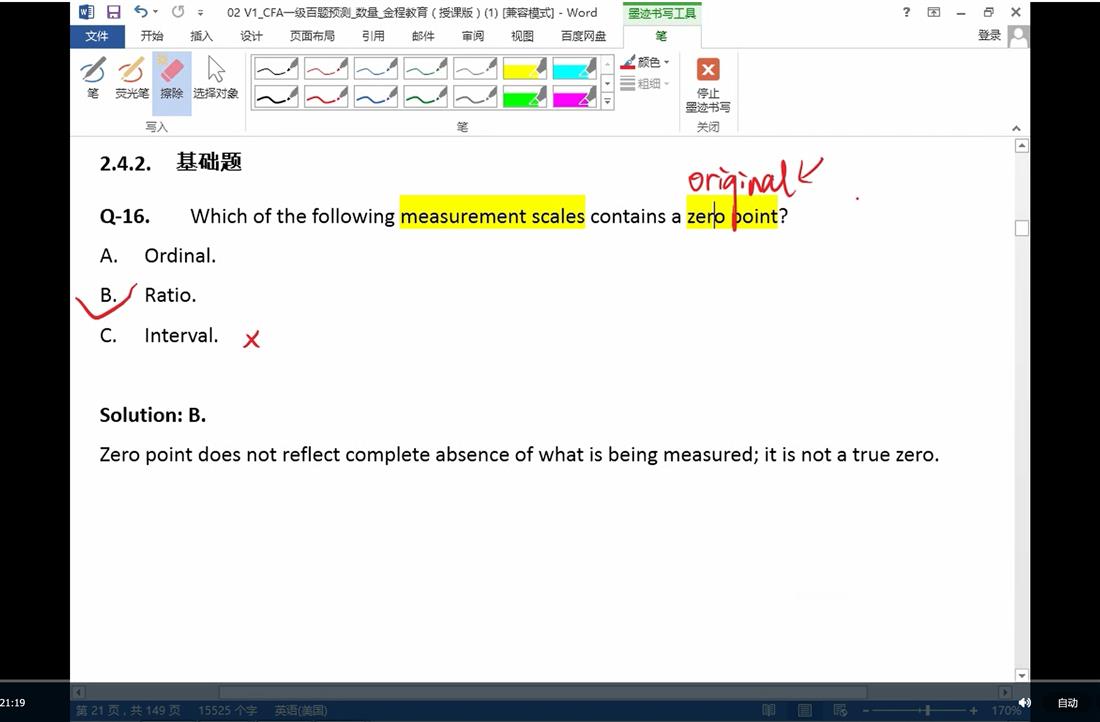
Task: Select the 笔 pen tool
Action: click(x=93, y=78)
